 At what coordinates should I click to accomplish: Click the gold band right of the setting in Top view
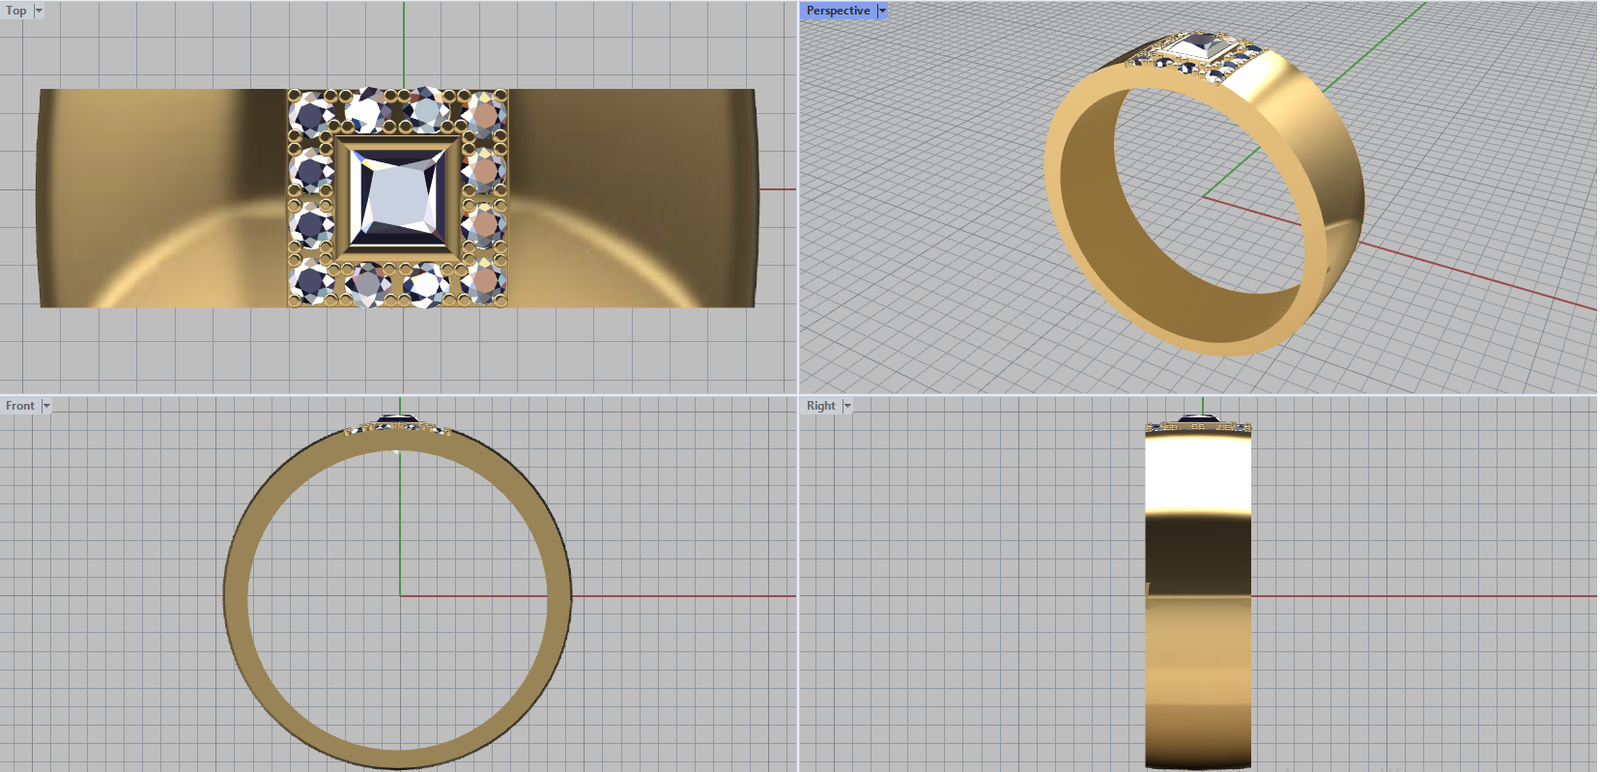point(630,198)
